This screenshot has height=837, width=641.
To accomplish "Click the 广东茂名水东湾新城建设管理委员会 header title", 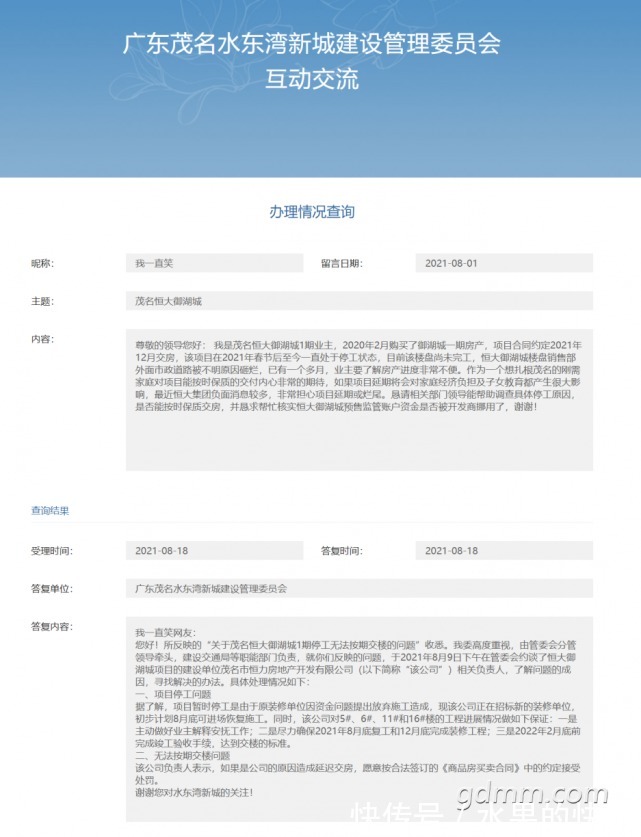I will click(x=312, y=44).
